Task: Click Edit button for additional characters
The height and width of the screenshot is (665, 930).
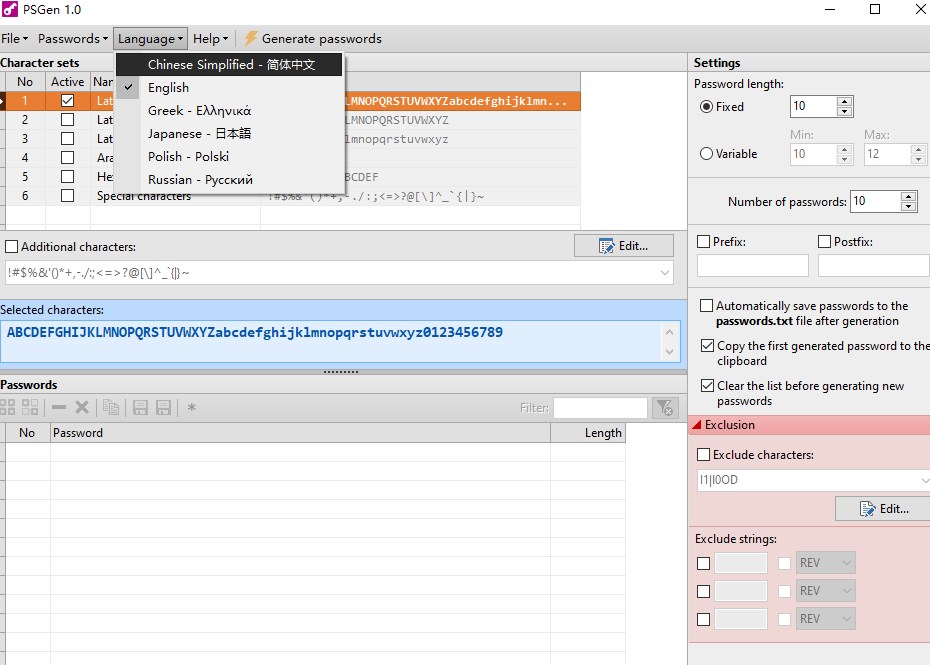Action: point(623,246)
